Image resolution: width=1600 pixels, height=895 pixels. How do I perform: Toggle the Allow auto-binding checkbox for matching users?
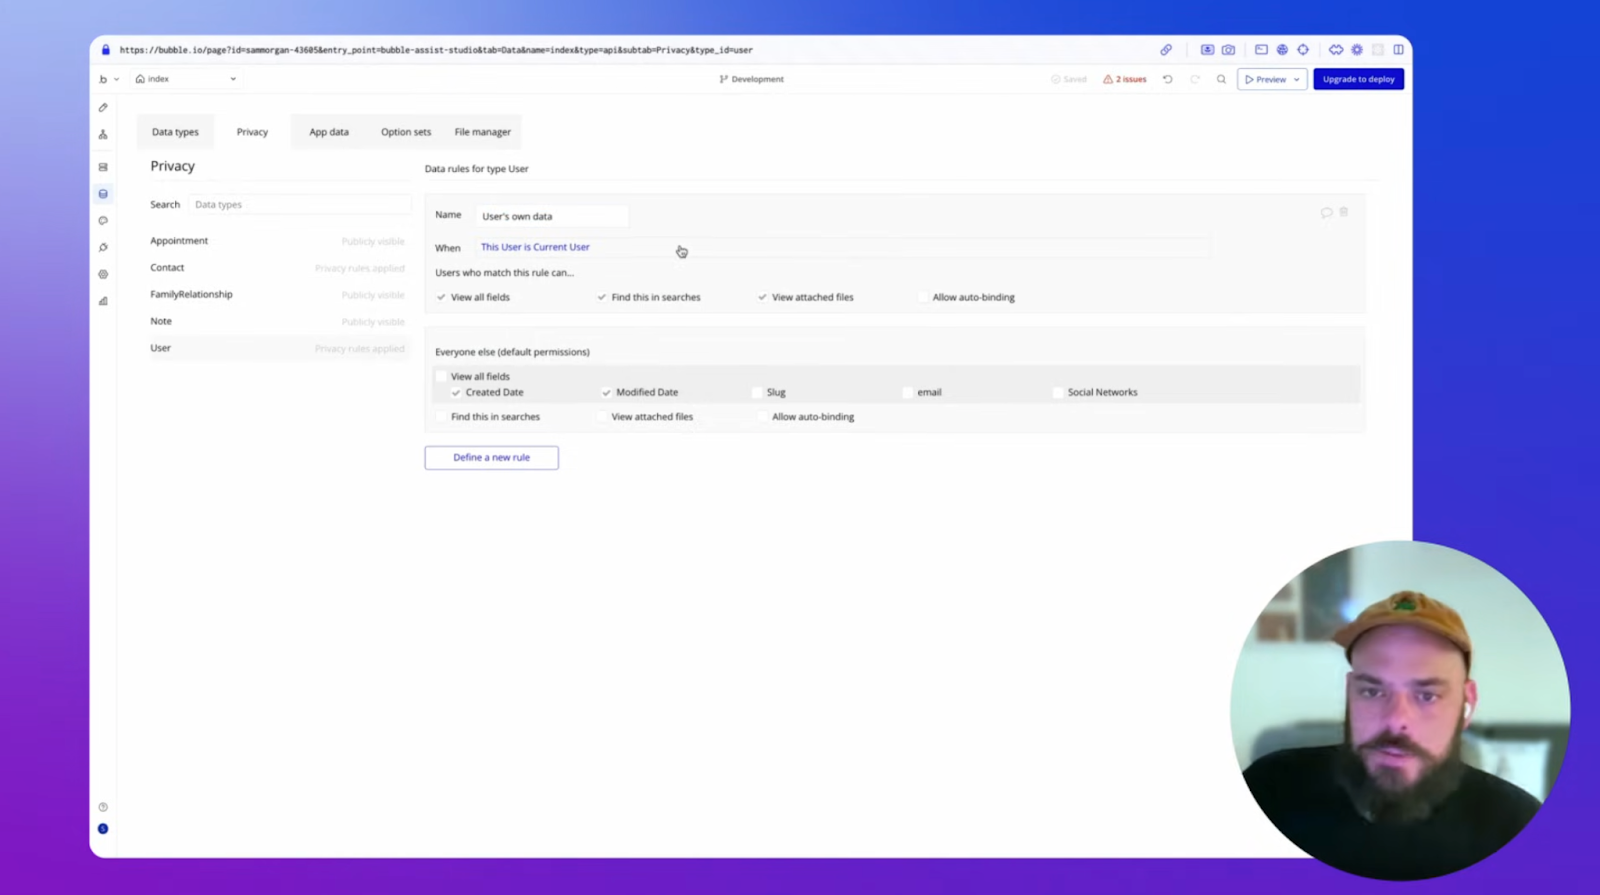[x=922, y=297]
